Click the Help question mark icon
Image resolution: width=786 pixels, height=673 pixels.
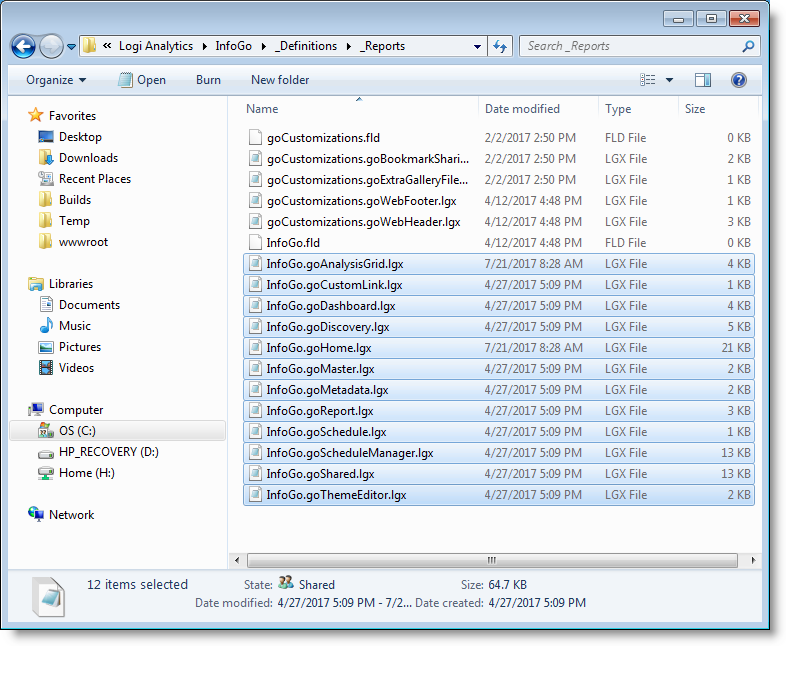click(739, 80)
